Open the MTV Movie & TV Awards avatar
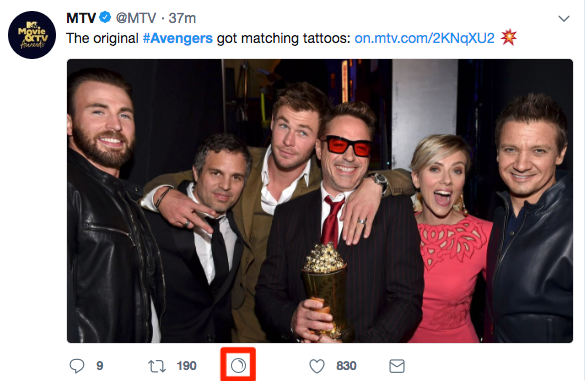This screenshot has height=381, width=585. [32, 35]
